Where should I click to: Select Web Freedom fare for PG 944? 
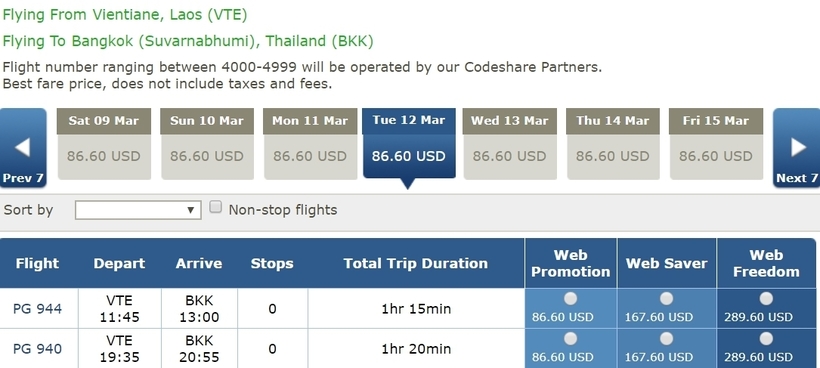pyautogui.click(x=766, y=298)
